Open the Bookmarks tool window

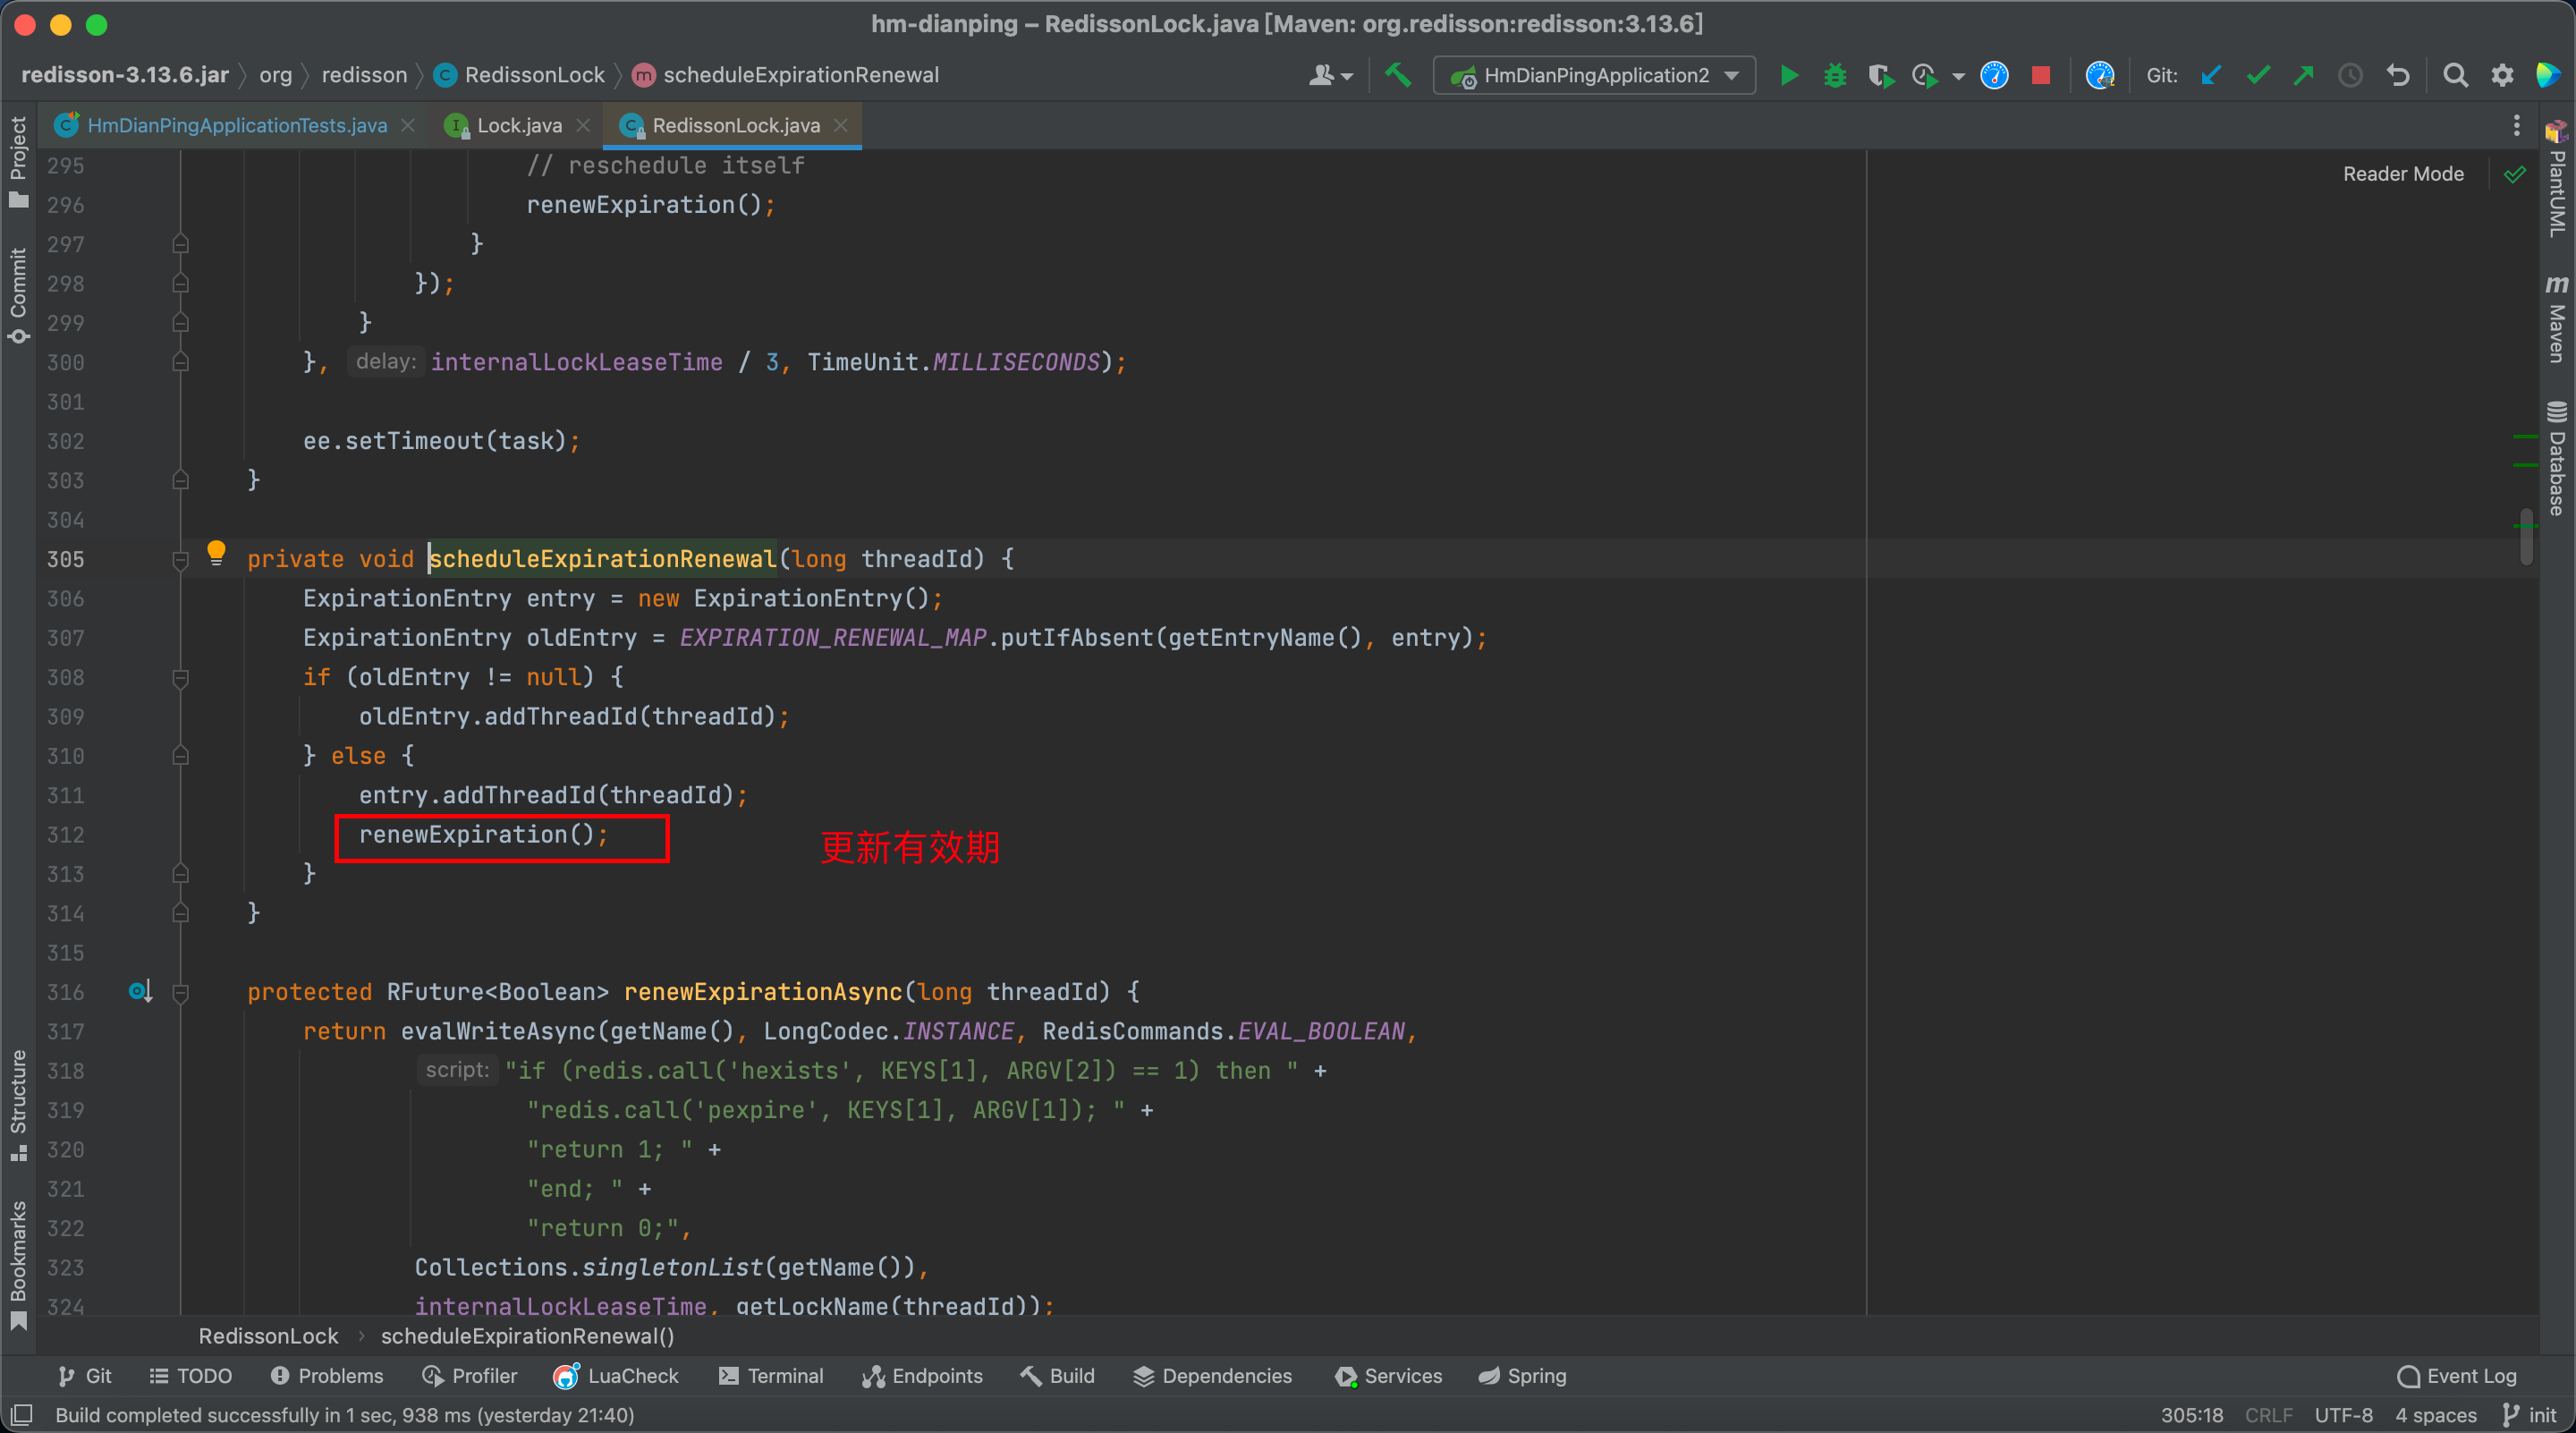[18, 1266]
